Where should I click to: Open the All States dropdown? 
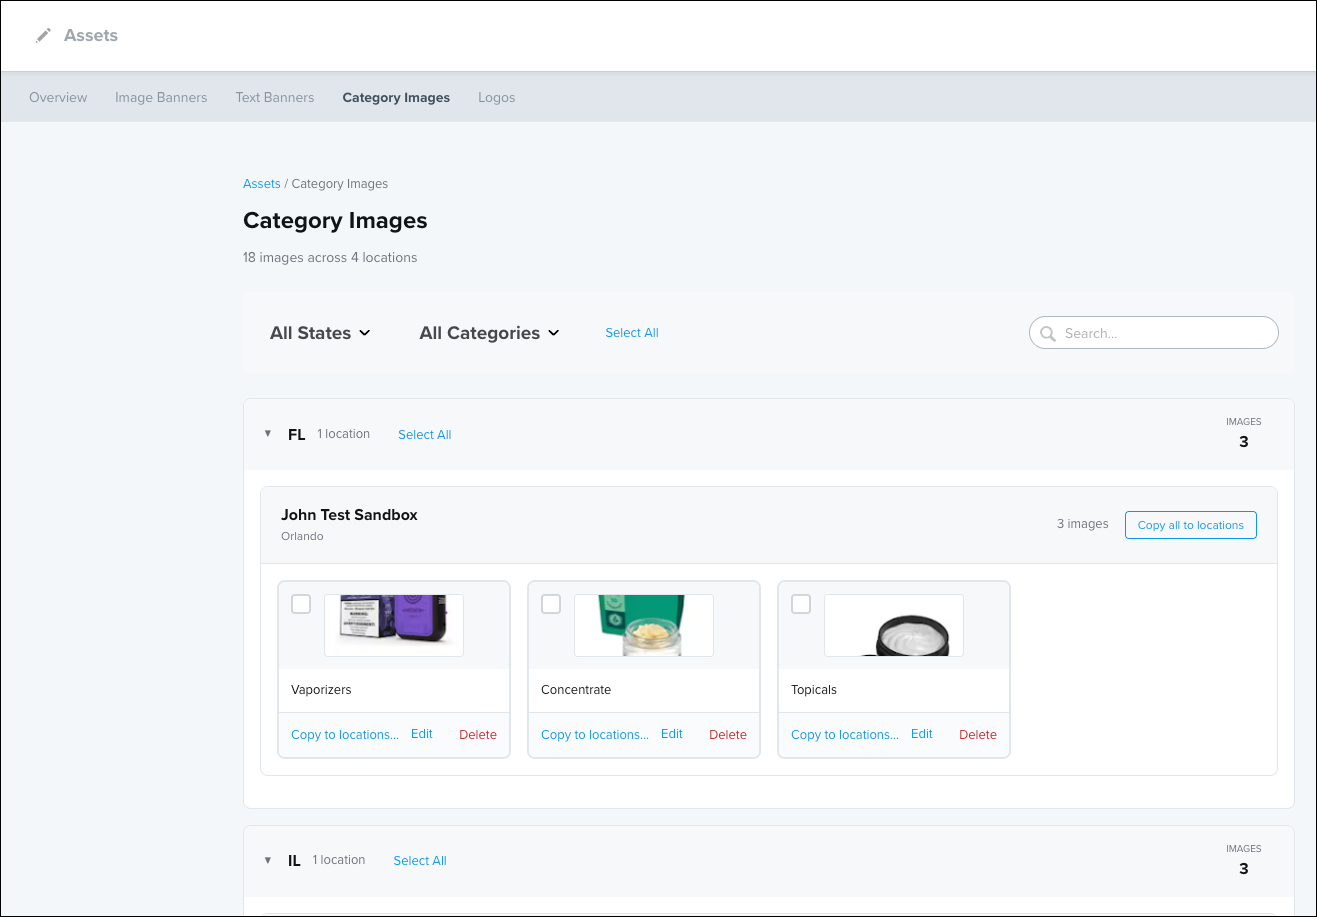[x=320, y=333]
